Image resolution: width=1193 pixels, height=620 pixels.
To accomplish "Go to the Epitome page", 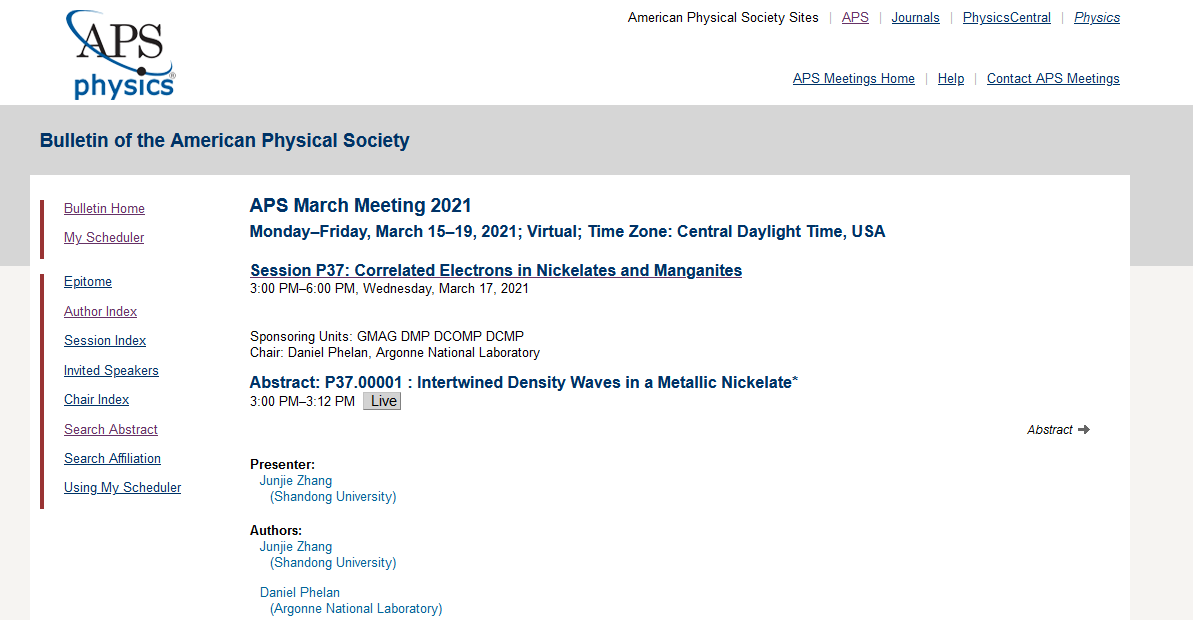I will pyautogui.click(x=88, y=282).
